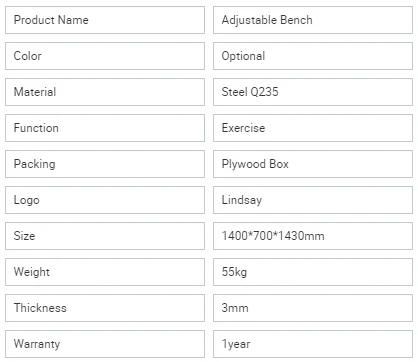Viewport: 418px width, 362px height.
Task: Click the Thickness label cell
Action: click(105, 308)
